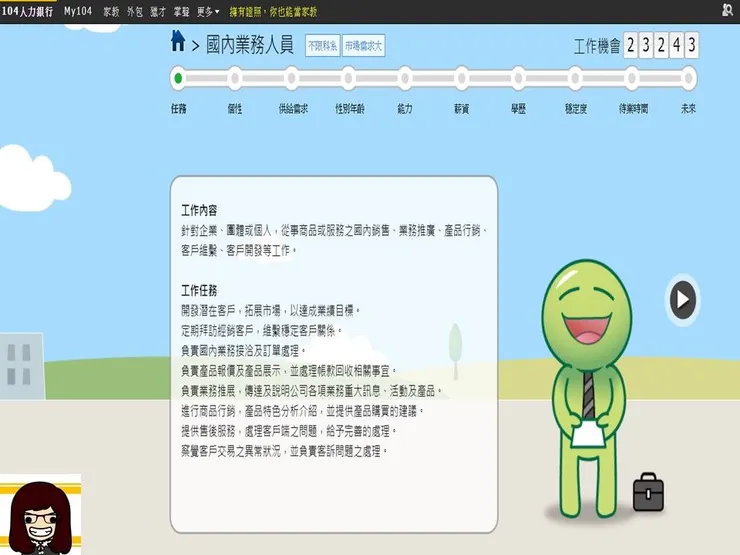The height and width of the screenshot is (555, 740).
Task: Expand the 更多 dropdown menu
Action: pyautogui.click(x=208, y=12)
